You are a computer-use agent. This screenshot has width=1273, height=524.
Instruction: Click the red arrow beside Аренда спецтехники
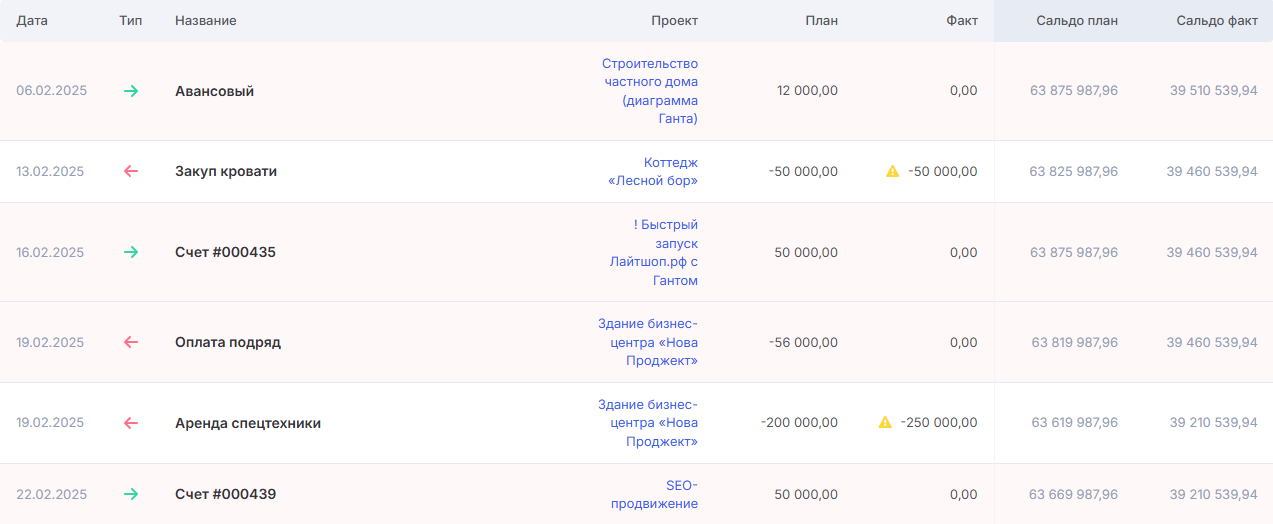pos(131,423)
